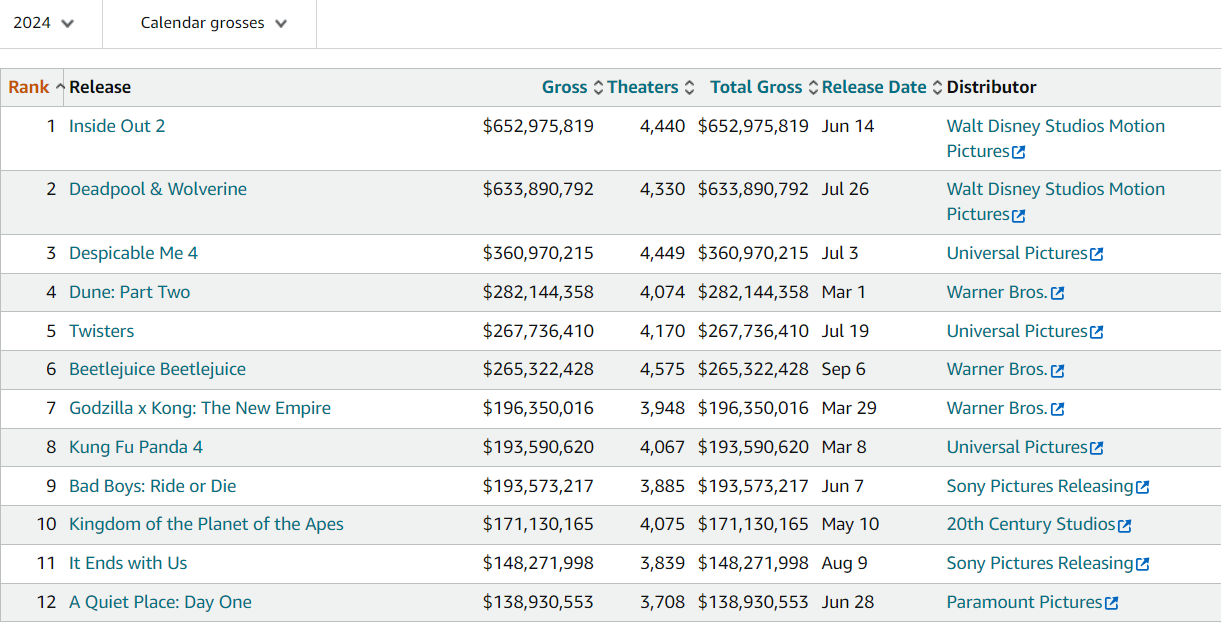This screenshot has height=622, width=1222.
Task: Click the external link icon in Twisters row
Action: [1097, 332]
